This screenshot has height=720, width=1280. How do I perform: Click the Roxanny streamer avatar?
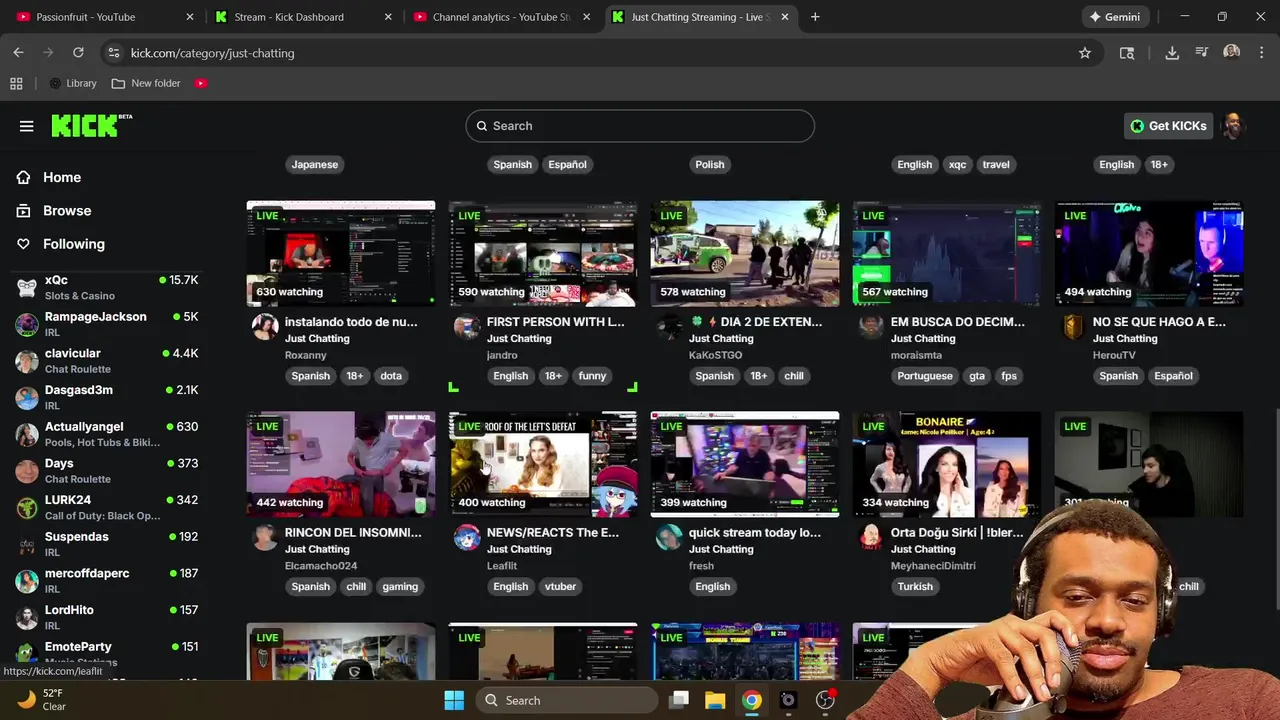[265, 327]
